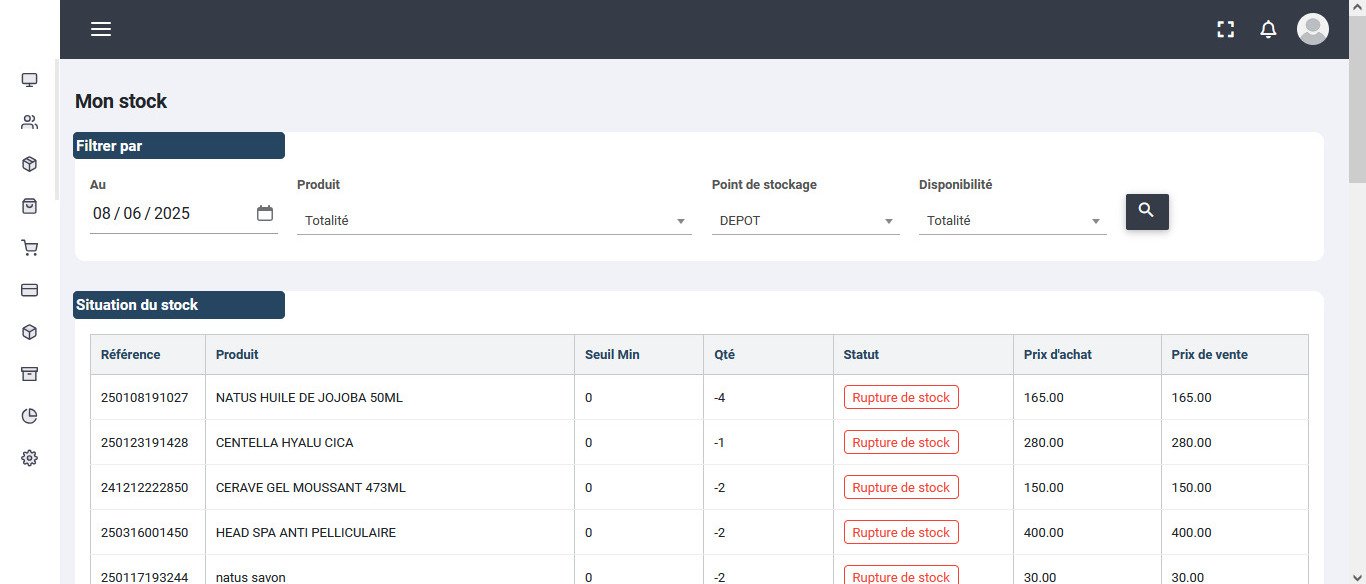Viewport: 1366px width, 584px height.
Task: Open the users icon in the sidebar
Action: (30, 122)
